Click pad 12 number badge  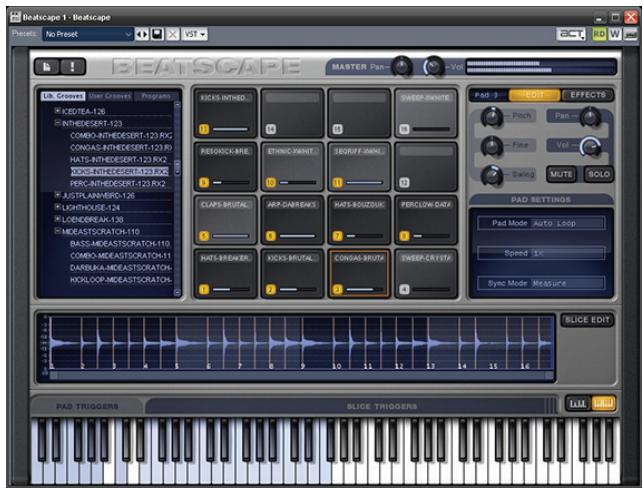404,183
